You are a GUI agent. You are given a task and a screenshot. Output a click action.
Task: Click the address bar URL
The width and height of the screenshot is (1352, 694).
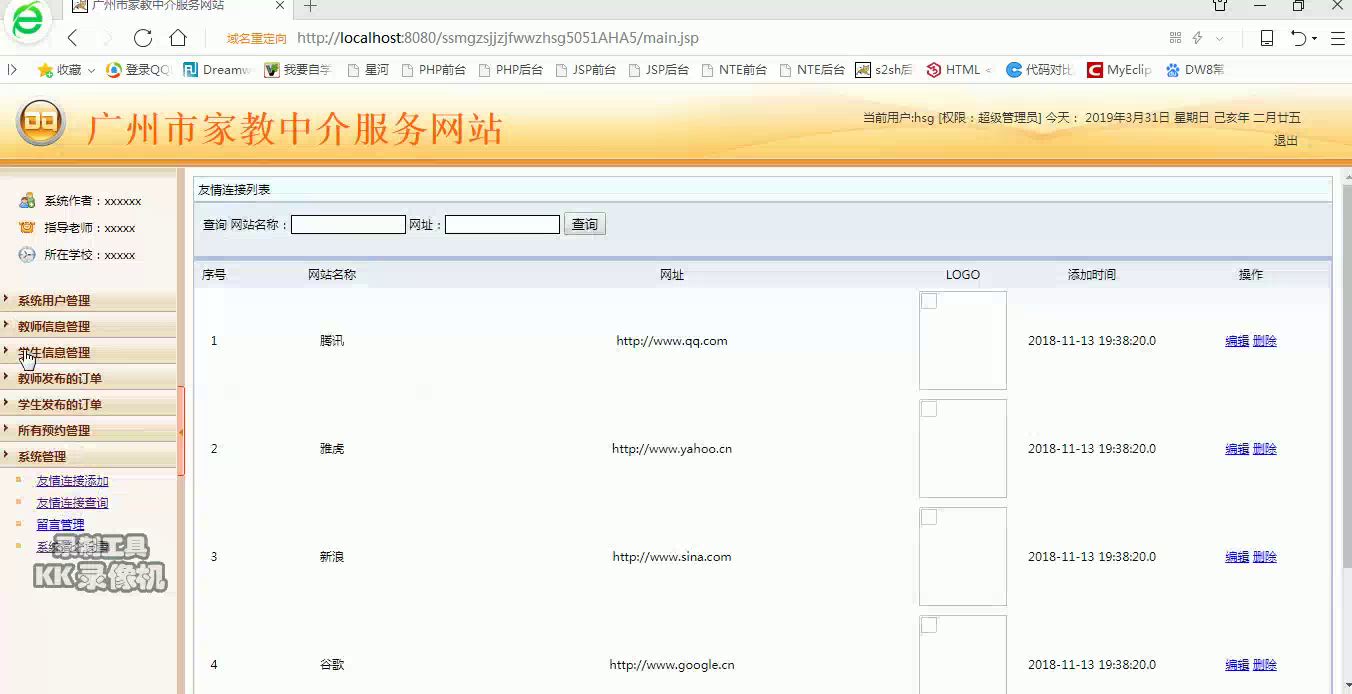498,38
